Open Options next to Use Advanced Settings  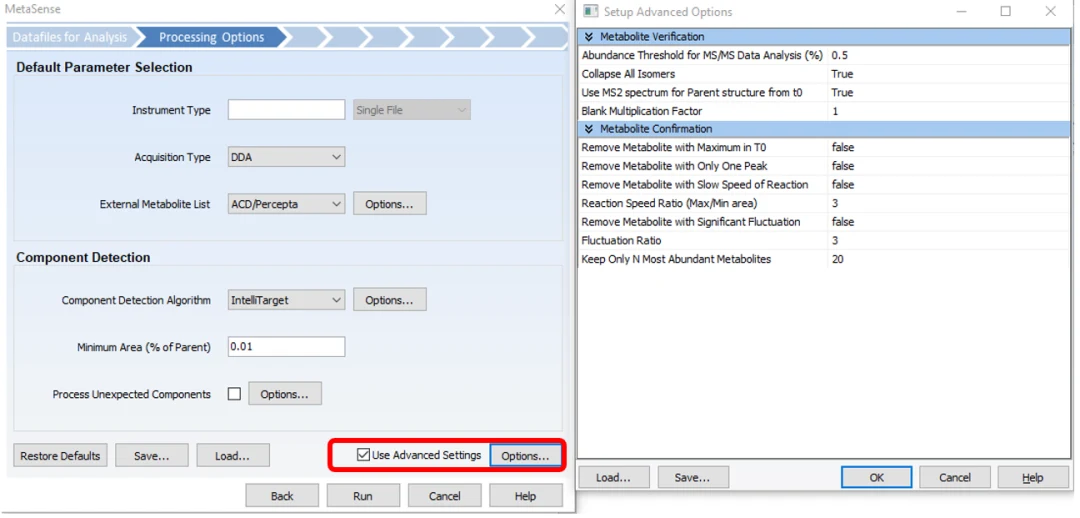point(526,456)
